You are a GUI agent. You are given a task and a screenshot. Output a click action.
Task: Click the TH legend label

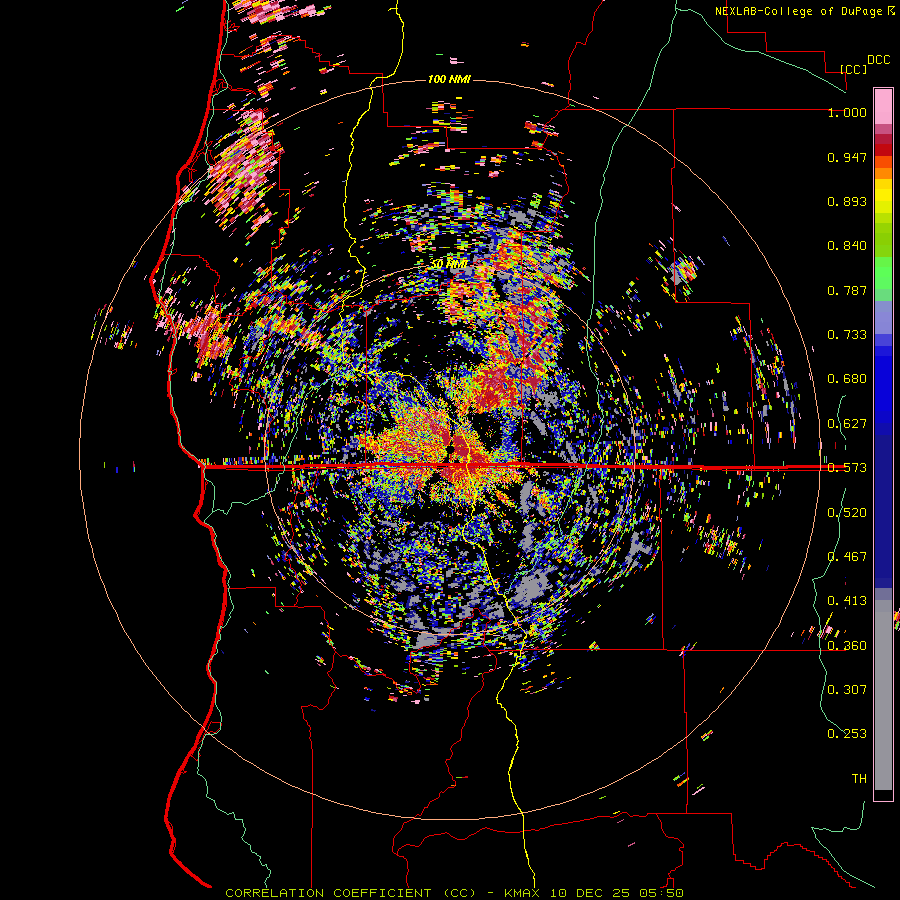[x=859, y=779]
